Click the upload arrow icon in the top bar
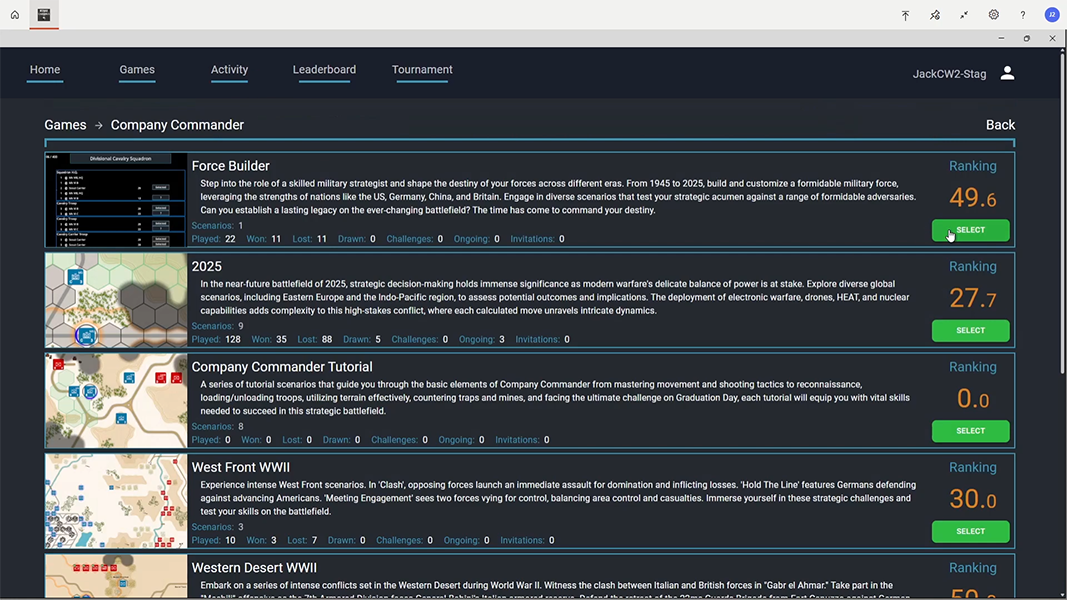 [905, 15]
